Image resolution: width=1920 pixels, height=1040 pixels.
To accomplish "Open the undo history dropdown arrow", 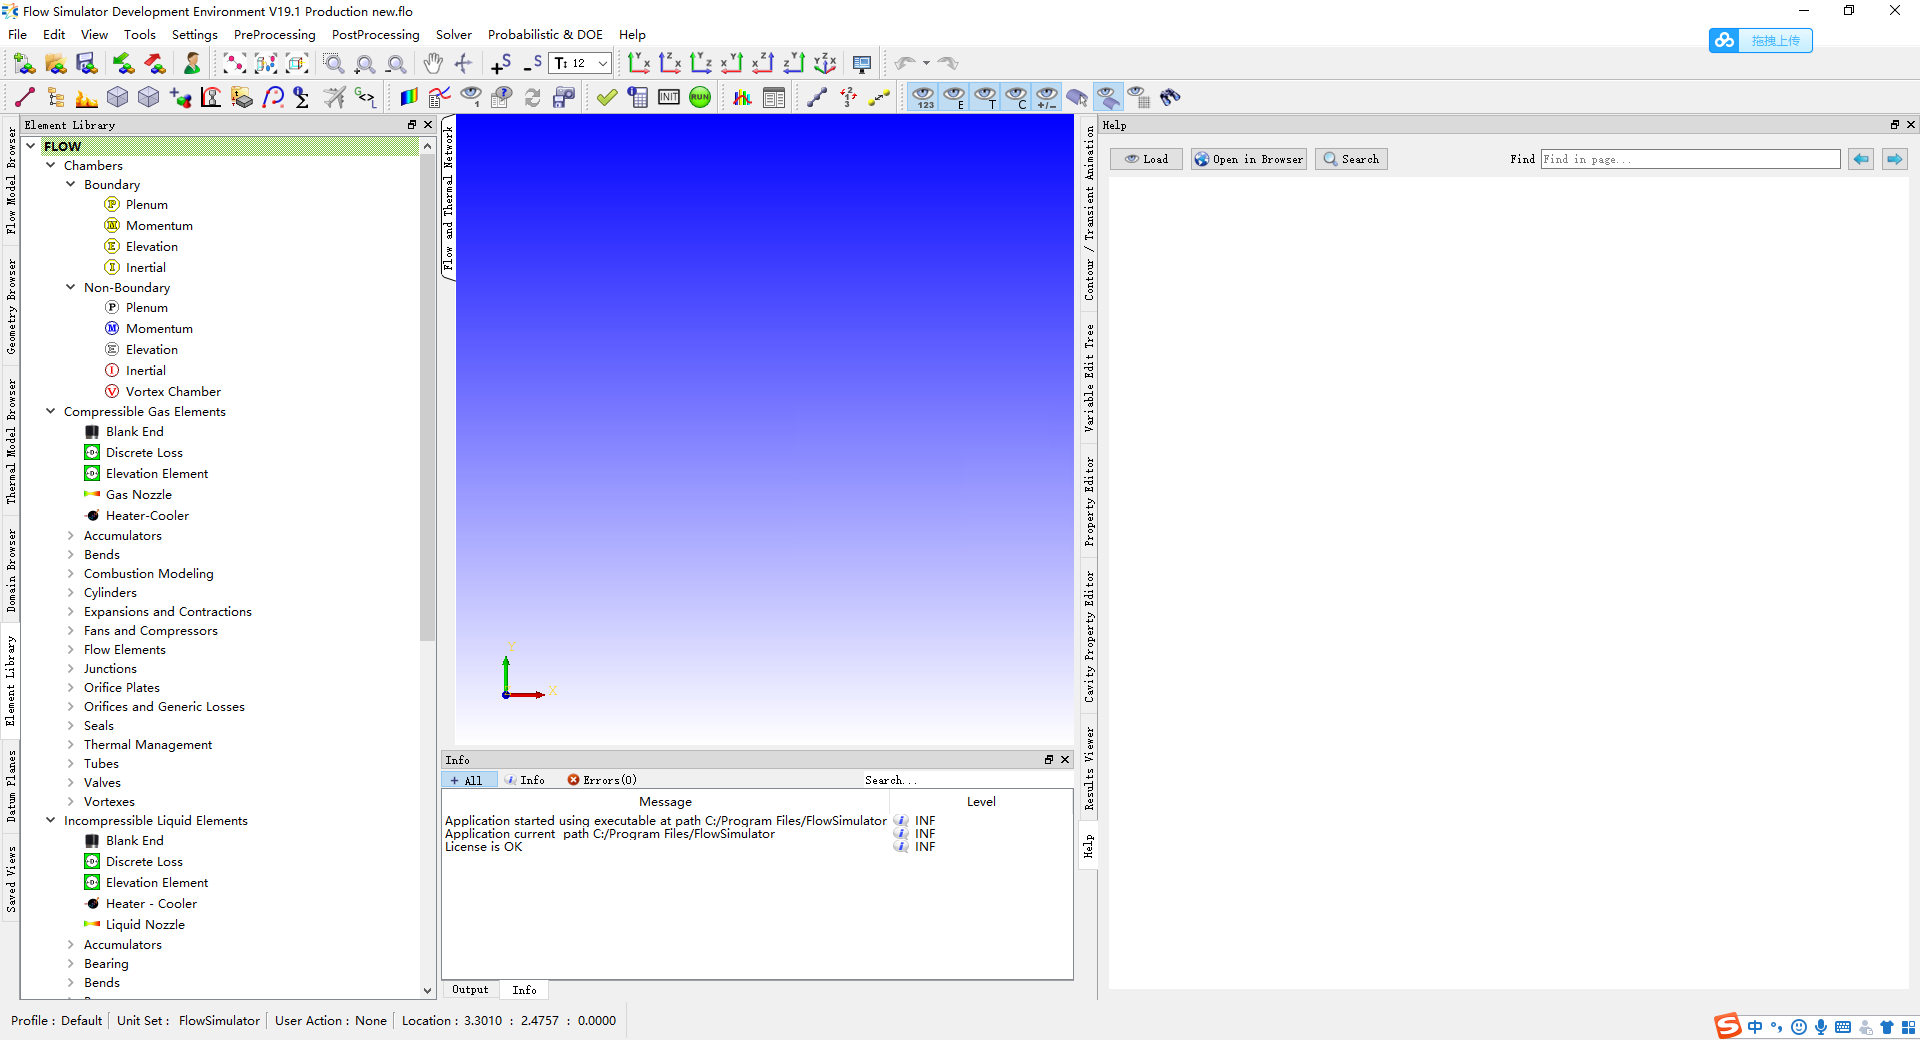I will (926, 63).
